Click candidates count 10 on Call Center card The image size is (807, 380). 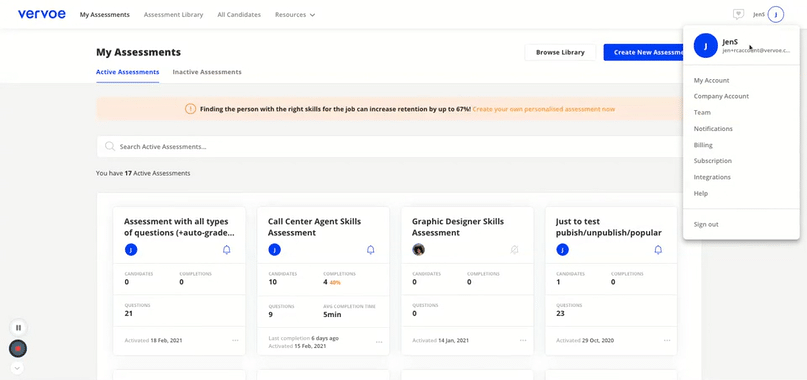[273, 282]
